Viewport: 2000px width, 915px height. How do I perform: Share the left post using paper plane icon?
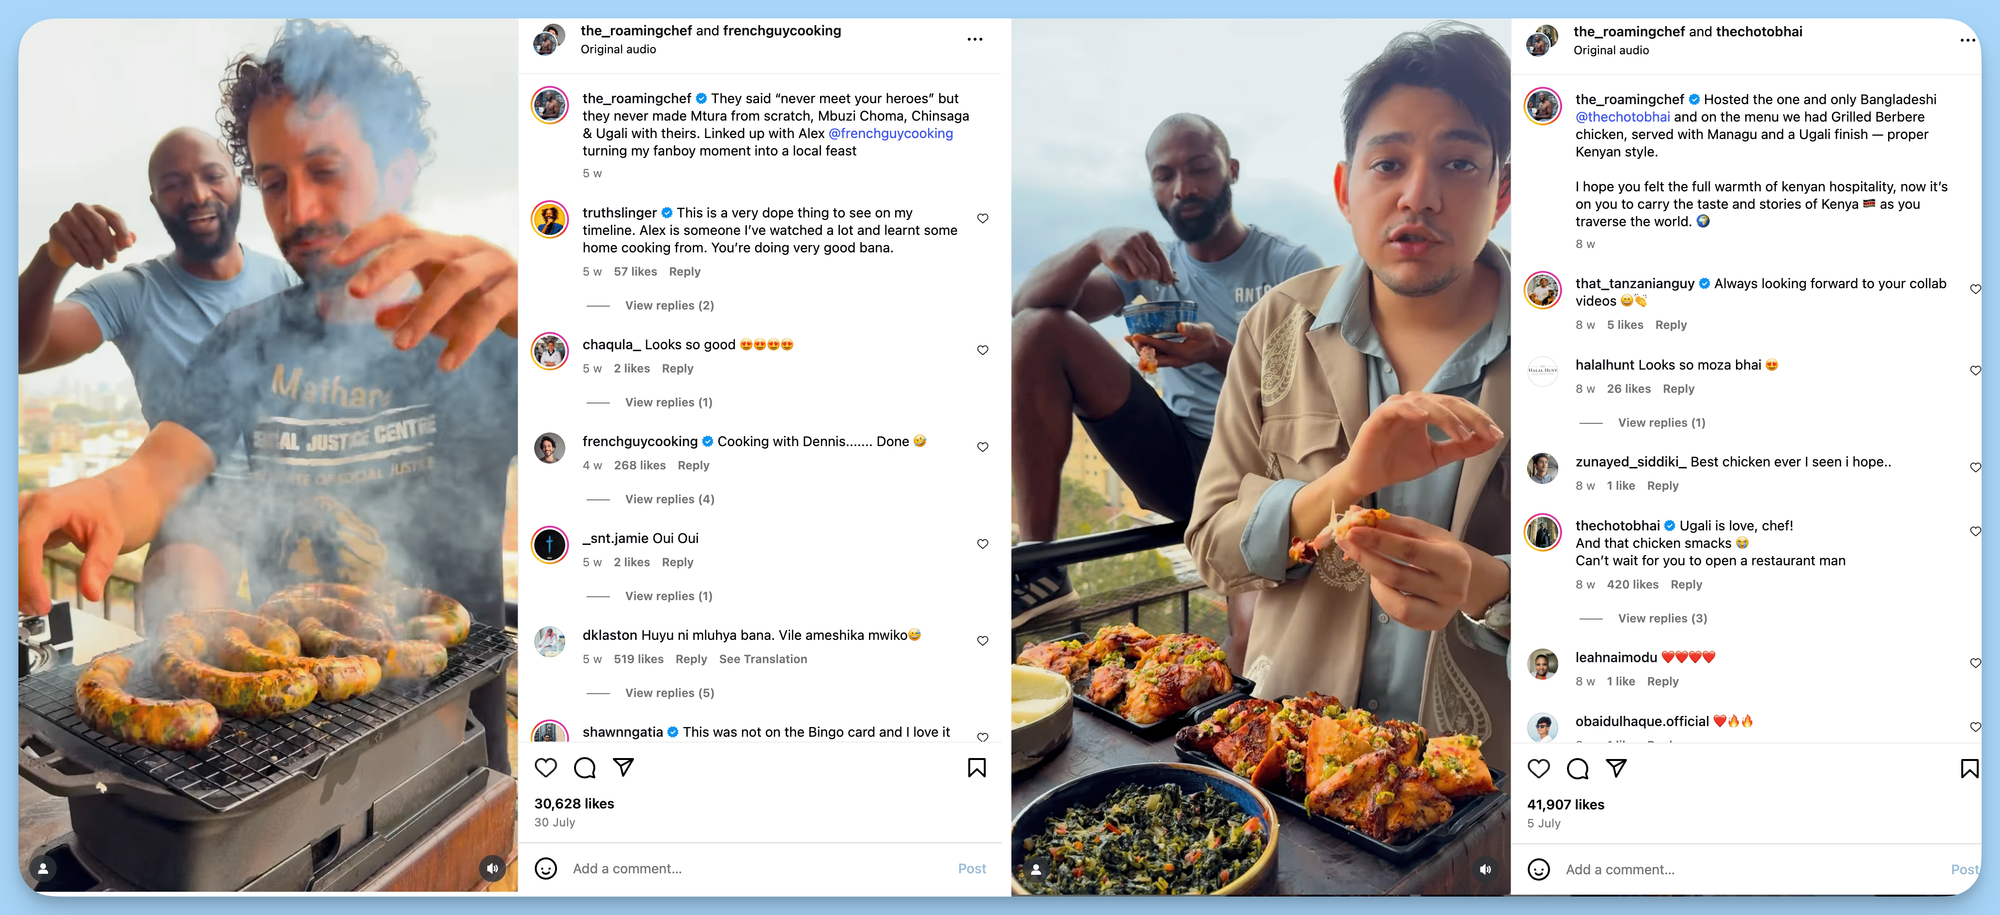(x=623, y=767)
